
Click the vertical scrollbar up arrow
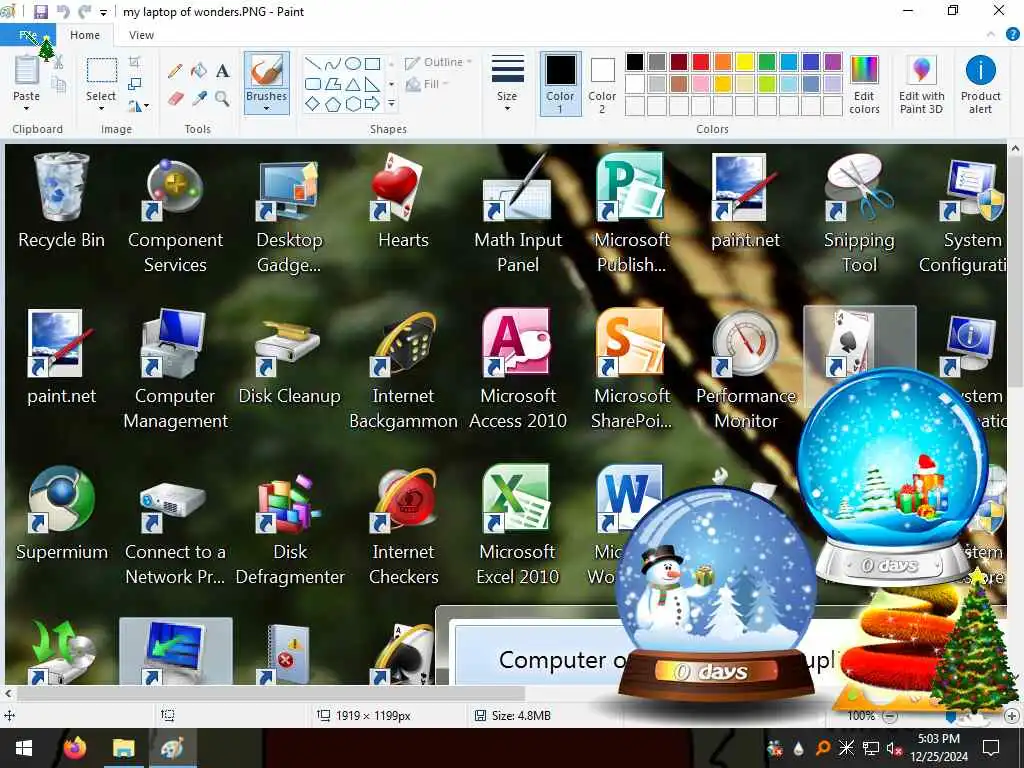(1015, 150)
